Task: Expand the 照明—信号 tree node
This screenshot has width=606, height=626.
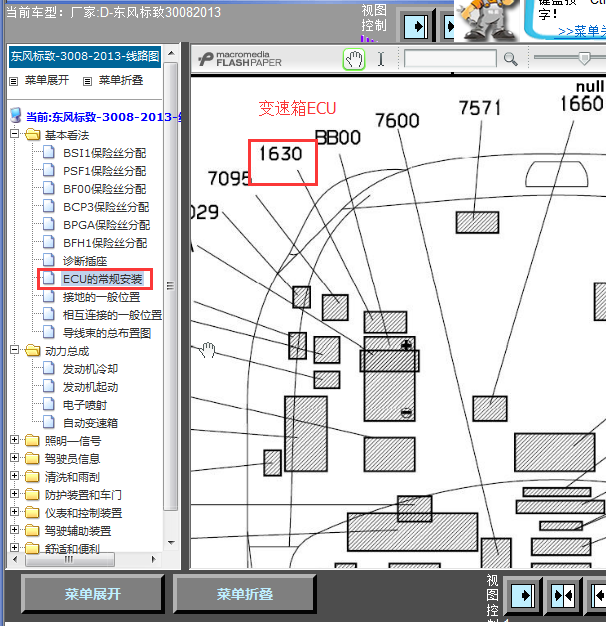Action: [14, 440]
